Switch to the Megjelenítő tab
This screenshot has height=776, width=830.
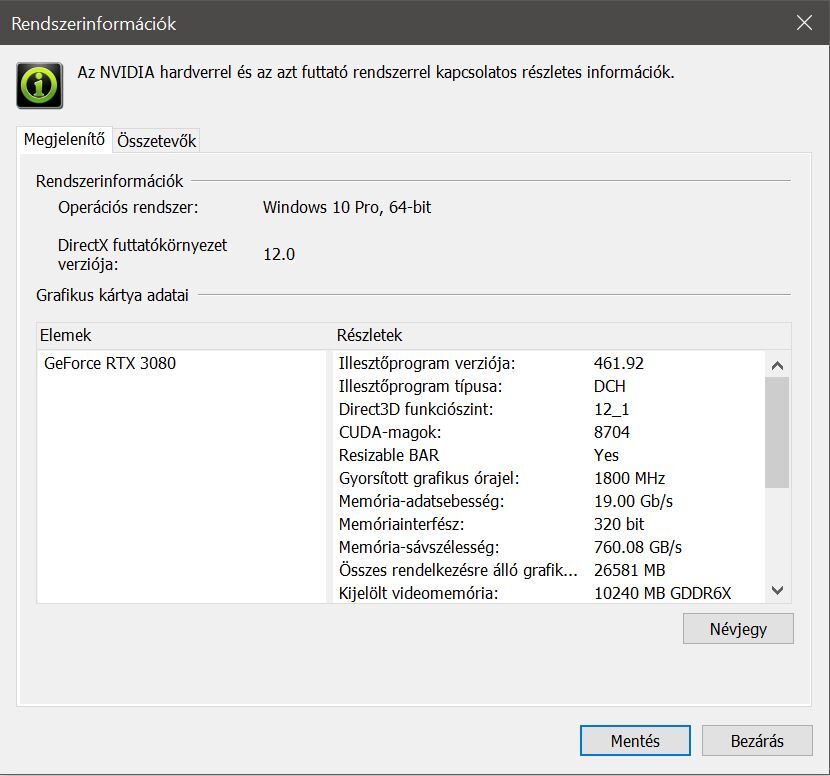tap(65, 140)
